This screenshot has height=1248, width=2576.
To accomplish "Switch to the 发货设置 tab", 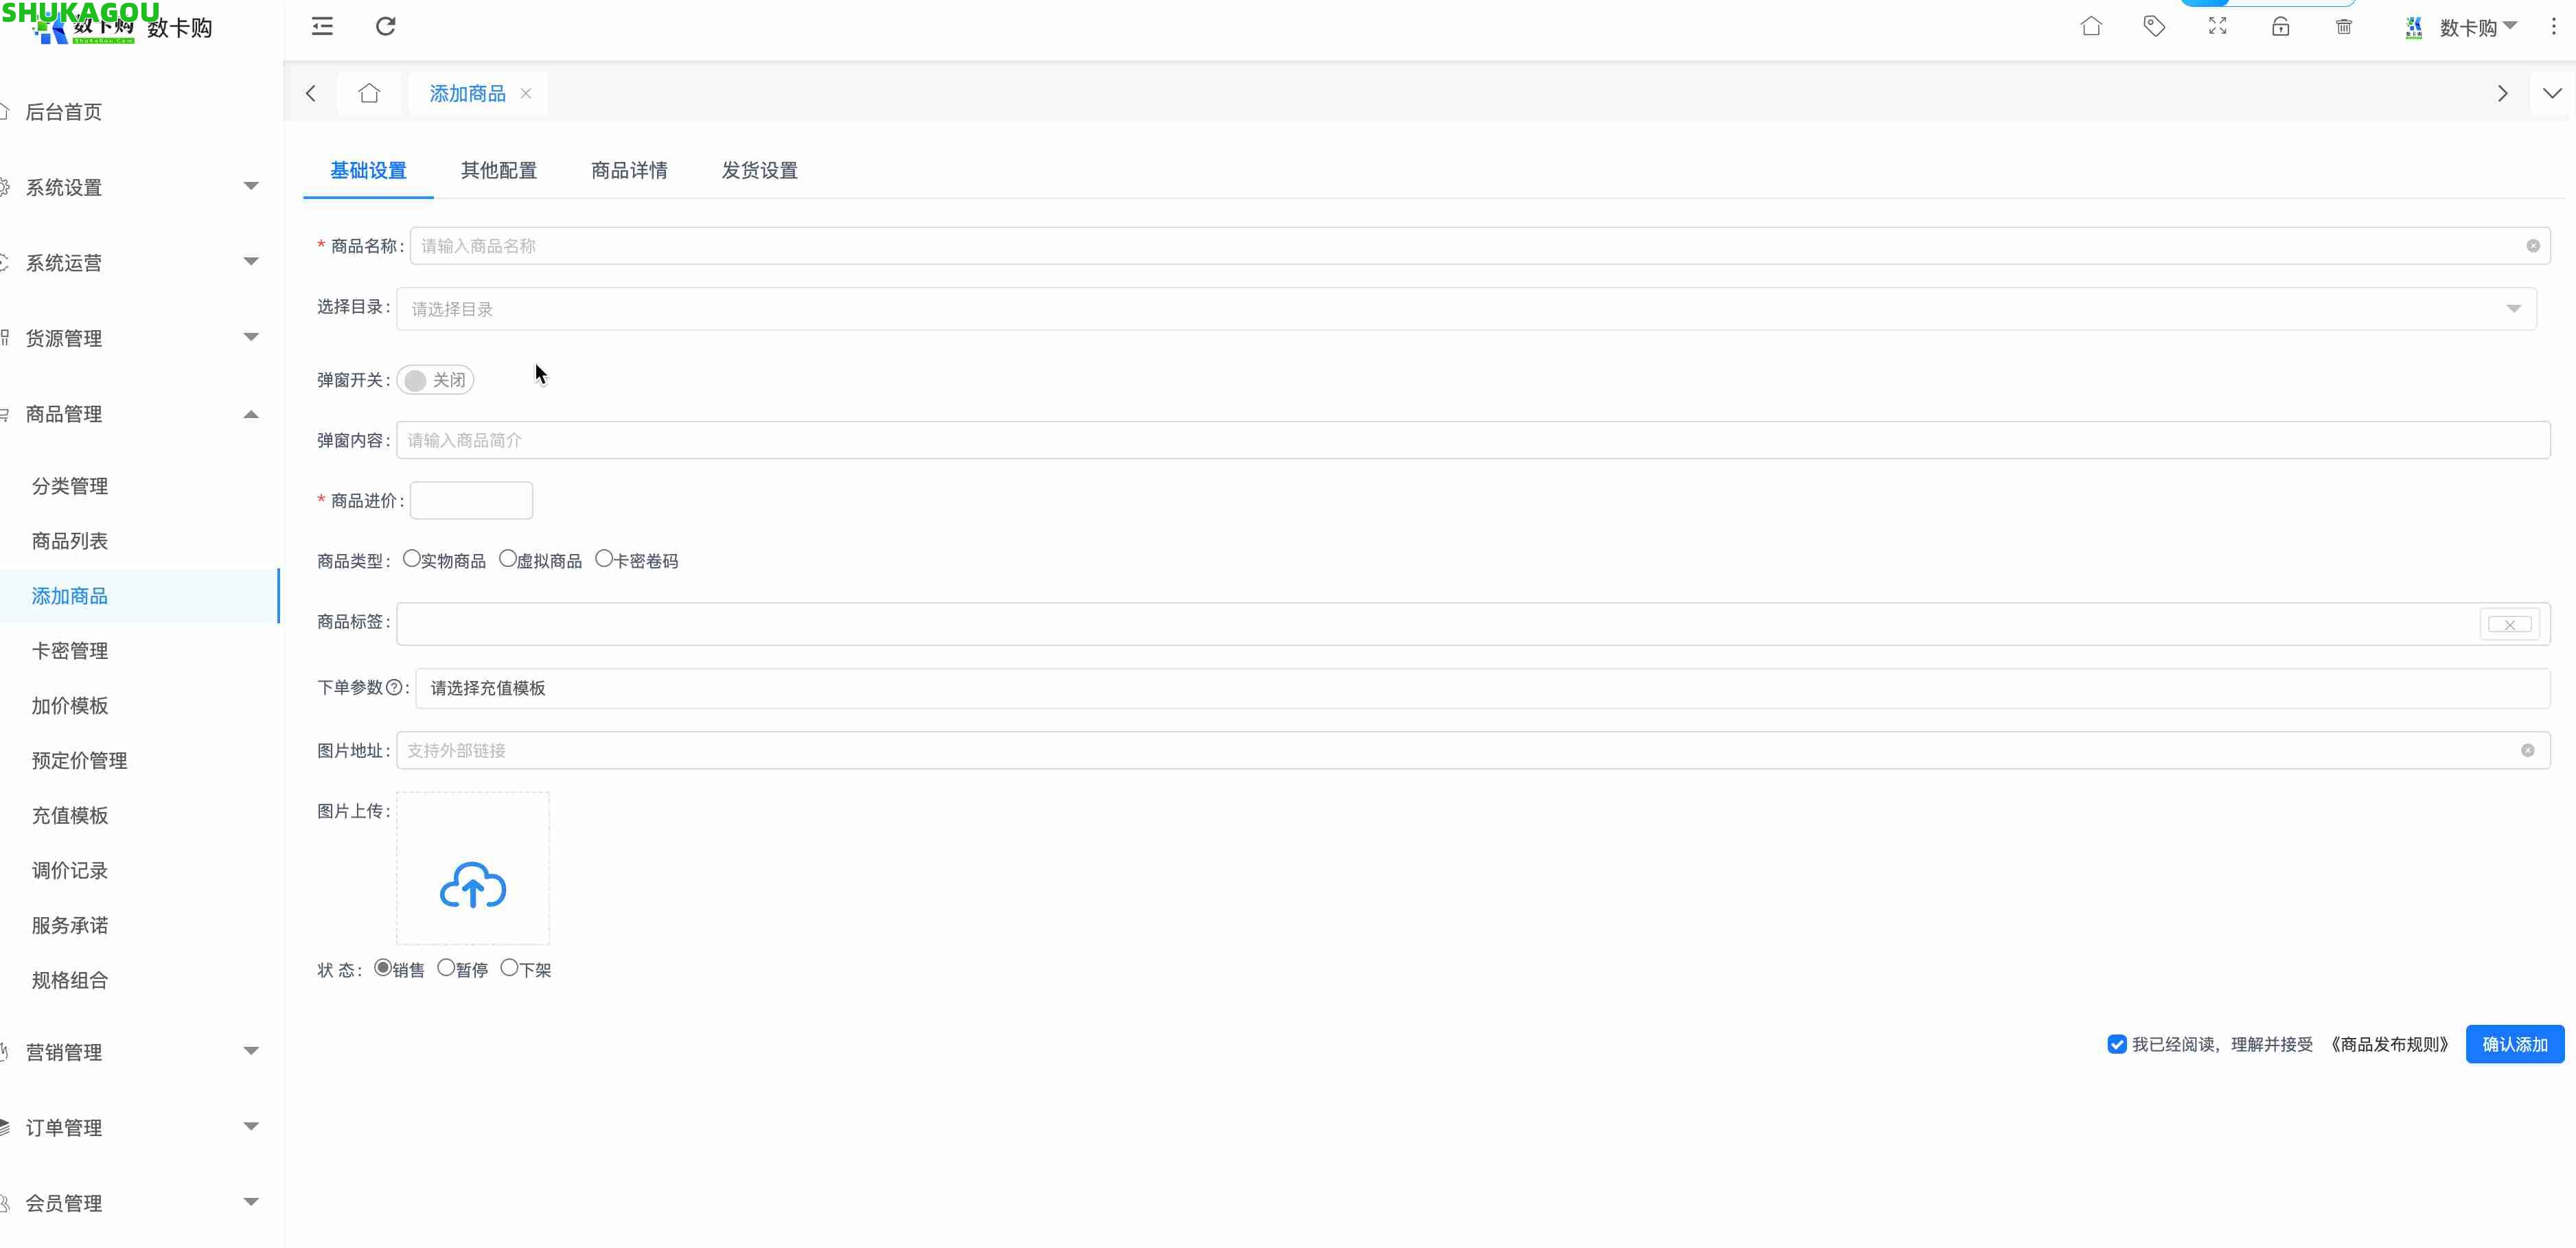I will pos(759,170).
